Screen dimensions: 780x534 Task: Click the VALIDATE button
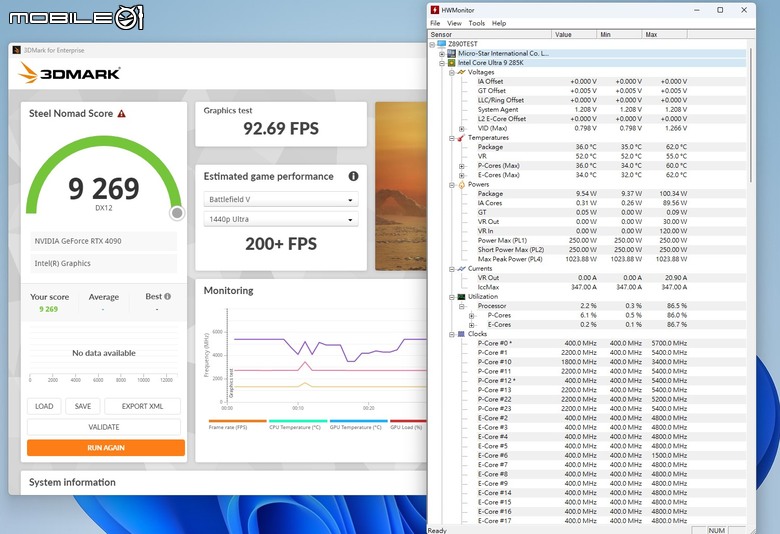[103, 427]
